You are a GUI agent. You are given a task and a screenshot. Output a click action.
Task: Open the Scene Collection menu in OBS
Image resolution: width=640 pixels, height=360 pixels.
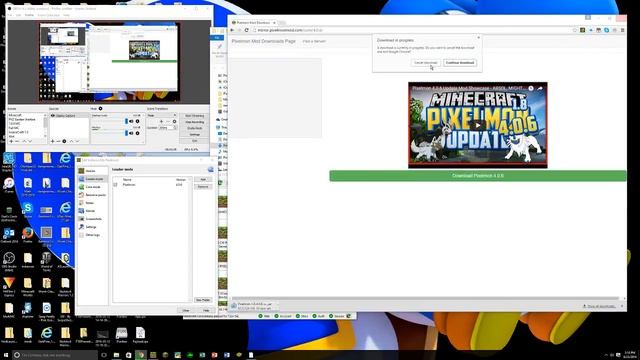click(x=49, y=15)
